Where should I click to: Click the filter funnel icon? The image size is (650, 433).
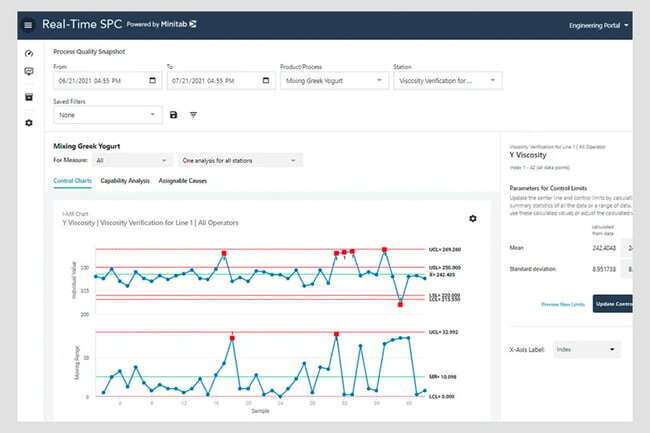tap(193, 115)
